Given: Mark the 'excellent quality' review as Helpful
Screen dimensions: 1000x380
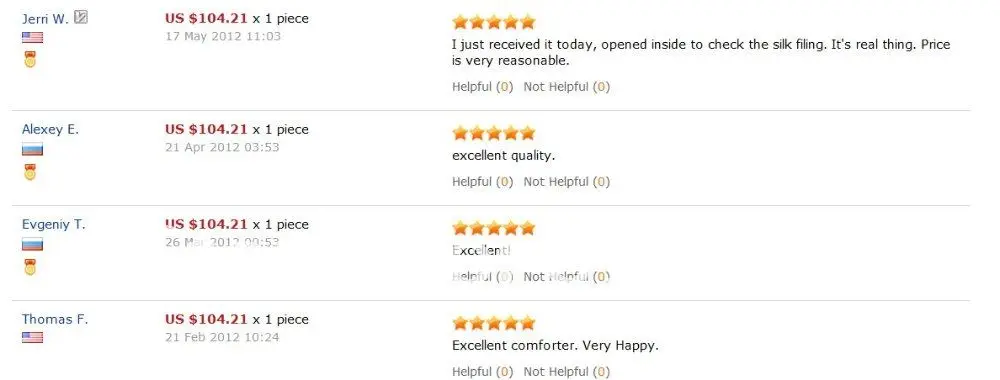Looking at the screenshot, I should point(482,182).
